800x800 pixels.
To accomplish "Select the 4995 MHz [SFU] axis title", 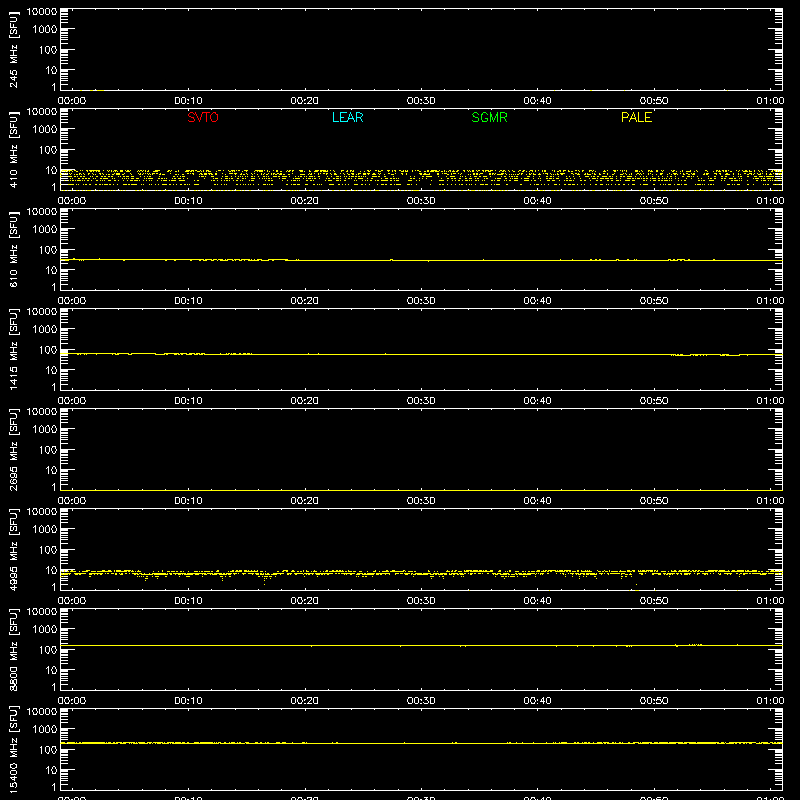I will pos(13,549).
